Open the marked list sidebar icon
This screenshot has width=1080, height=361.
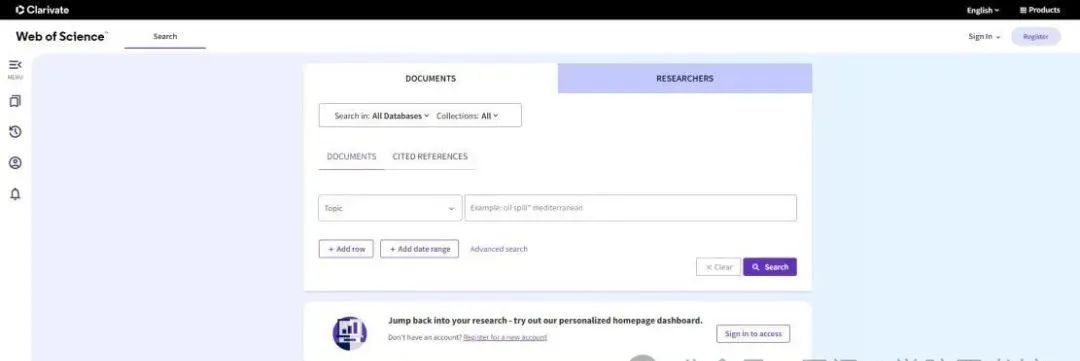coord(15,101)
